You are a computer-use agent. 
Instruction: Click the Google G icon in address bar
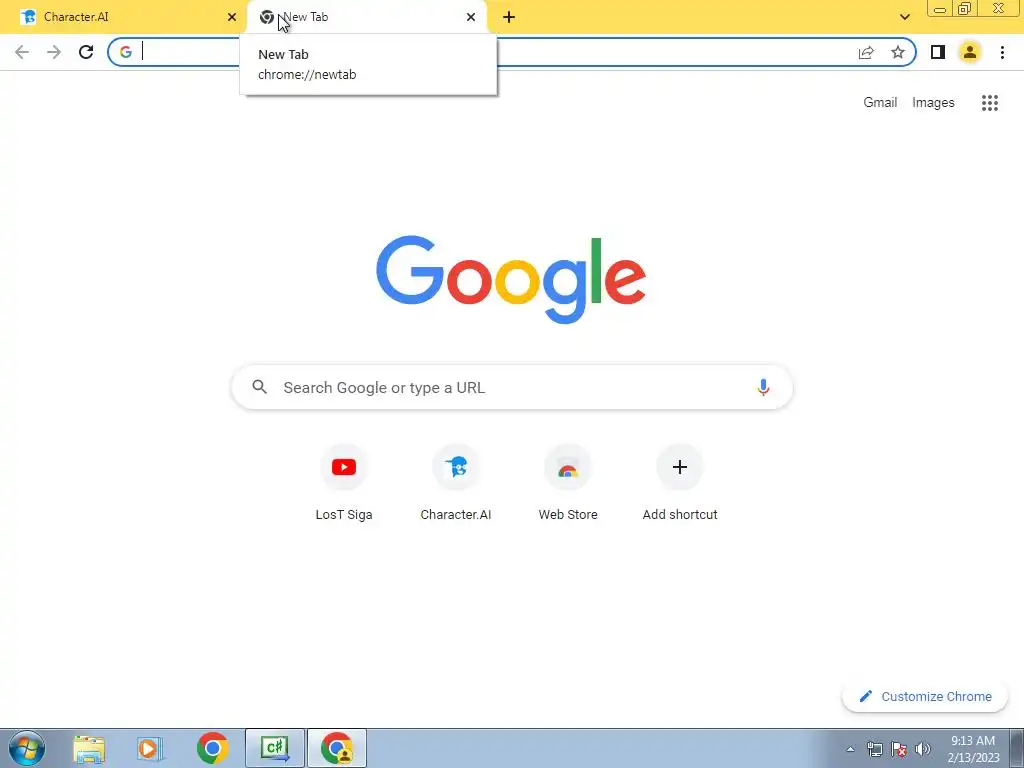coord(126,52)
